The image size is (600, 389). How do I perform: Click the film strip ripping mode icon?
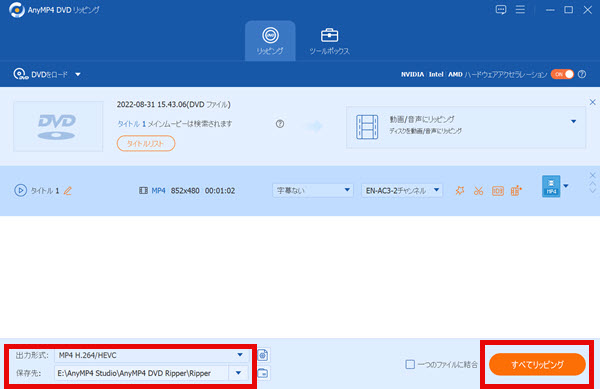click(x=367, y=127)
